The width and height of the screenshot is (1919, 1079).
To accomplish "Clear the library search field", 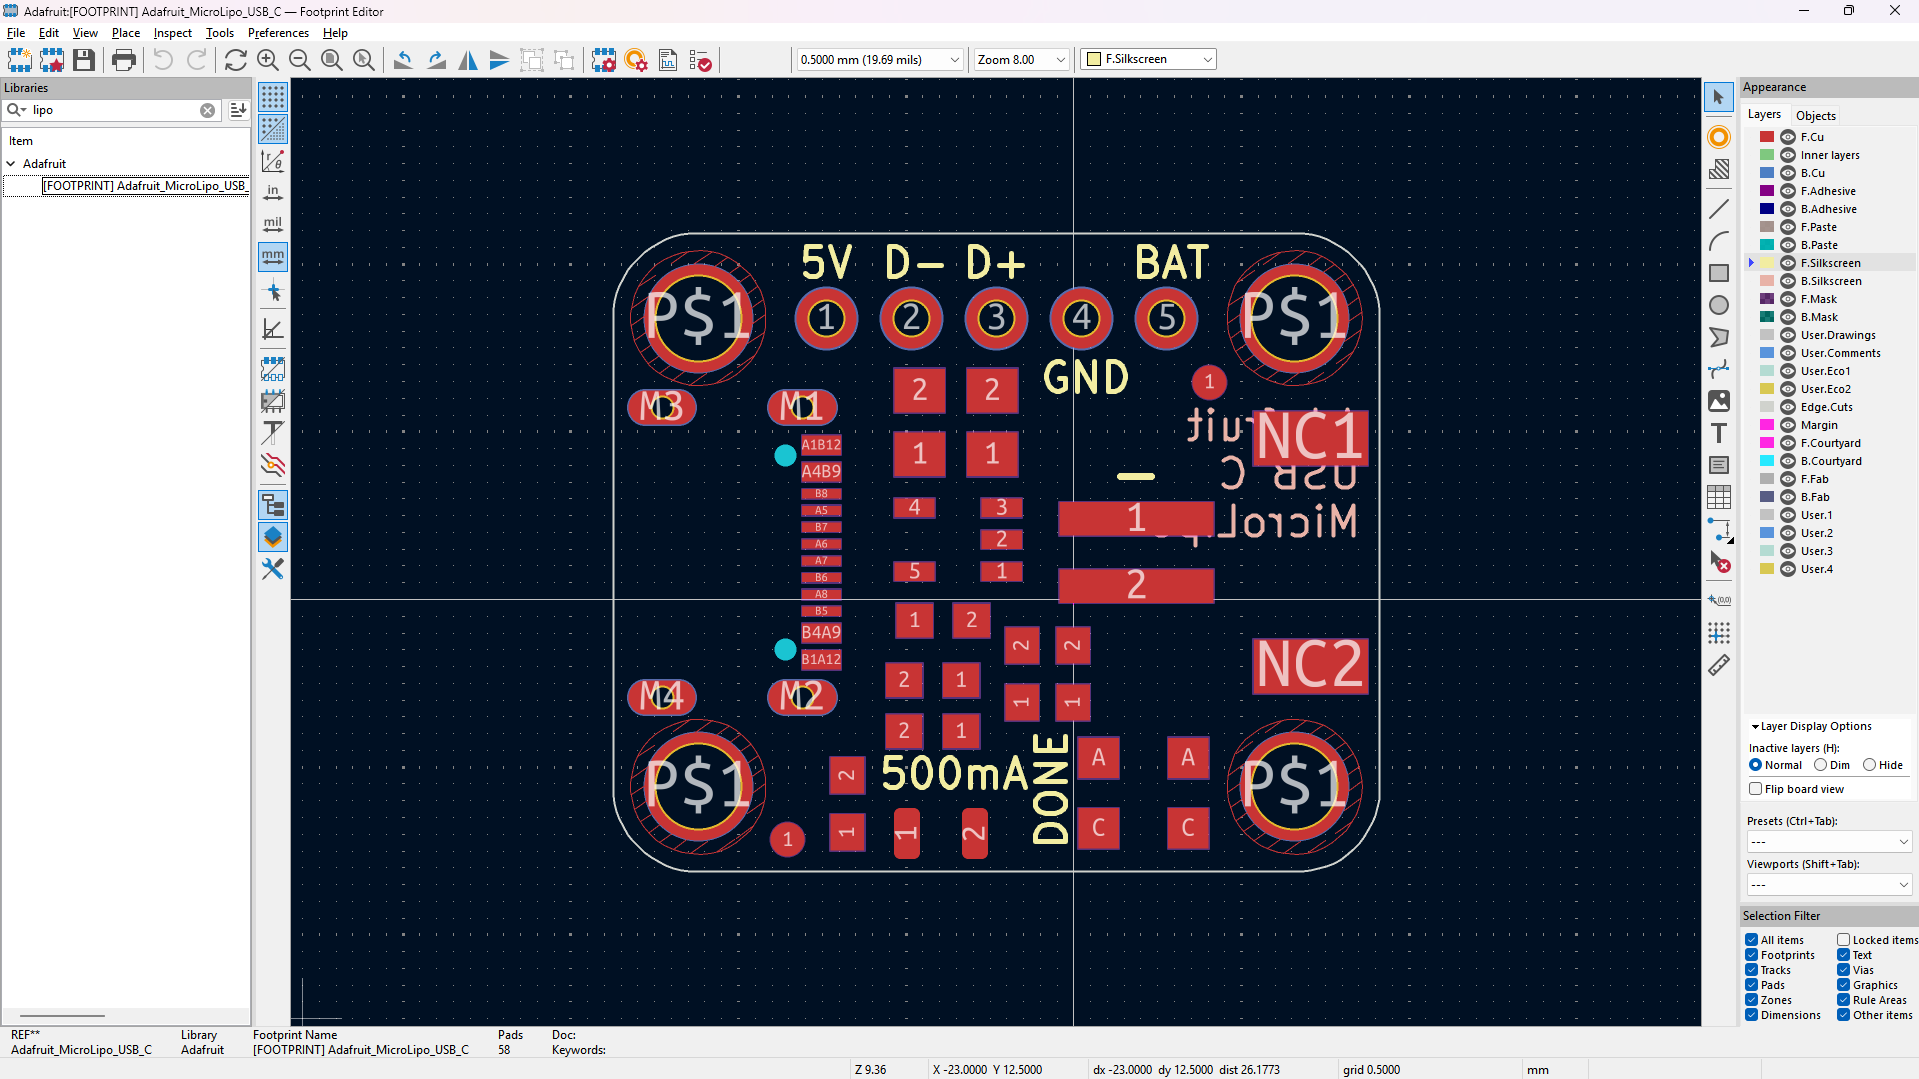I will 207,110.
